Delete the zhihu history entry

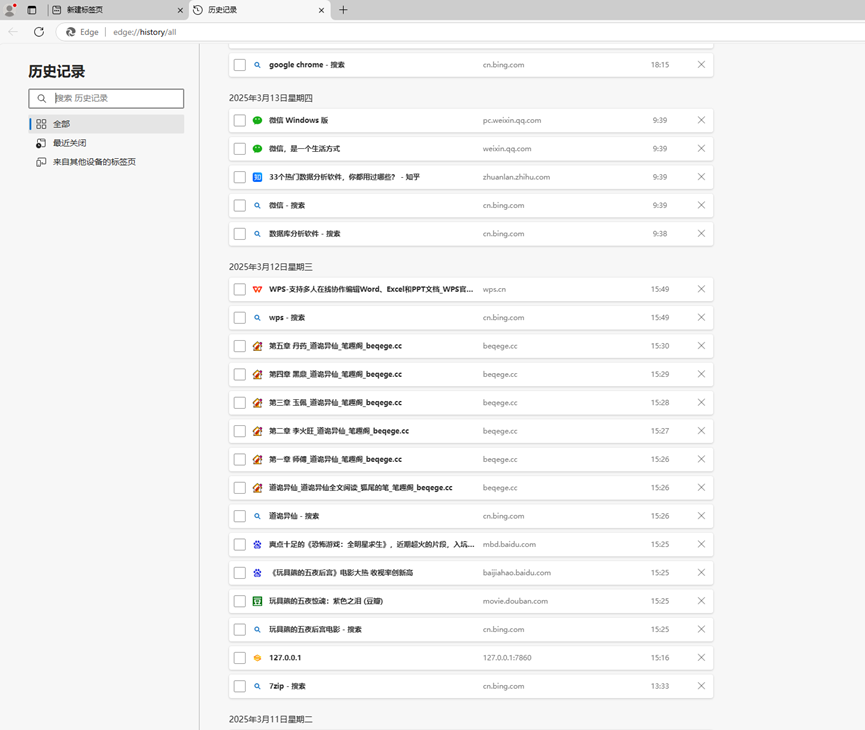point(701,177)
